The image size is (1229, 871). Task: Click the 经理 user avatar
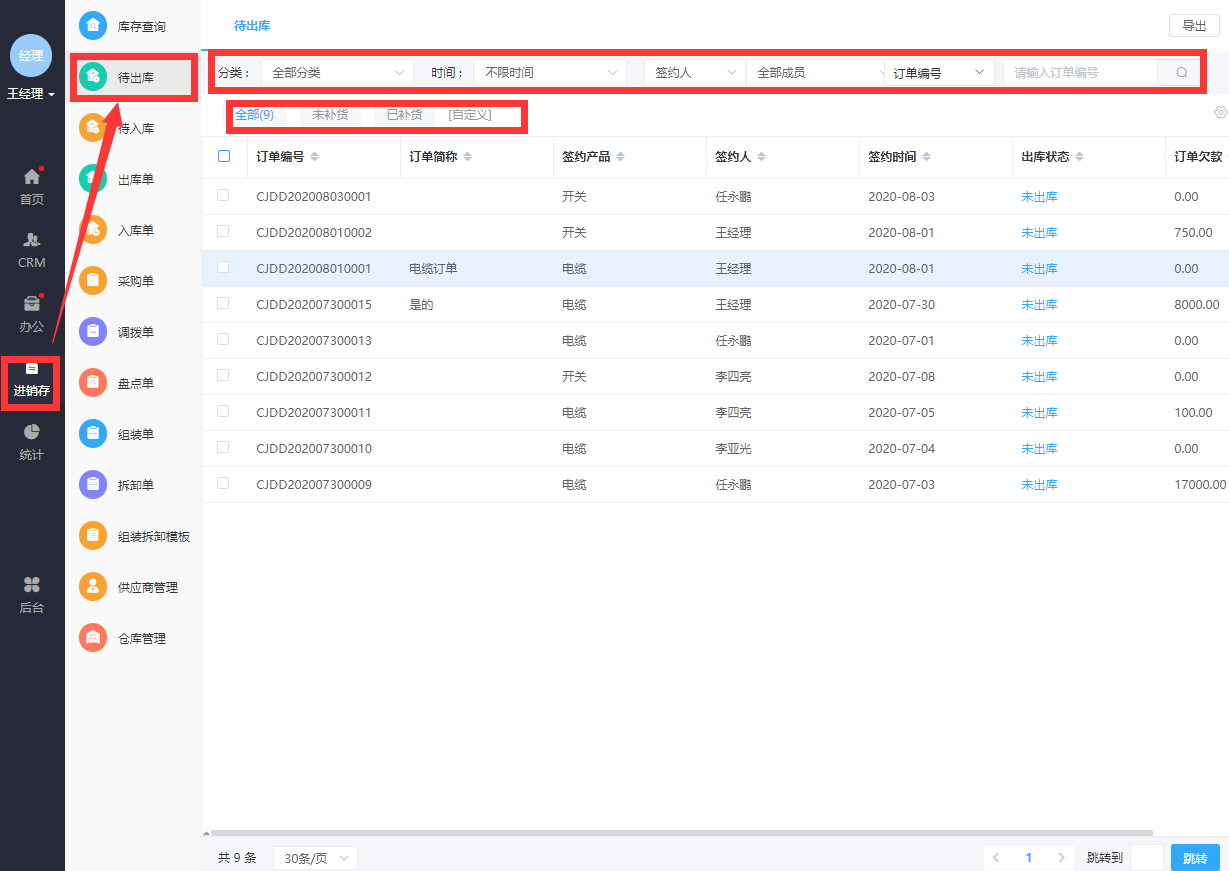pos(31,55)
